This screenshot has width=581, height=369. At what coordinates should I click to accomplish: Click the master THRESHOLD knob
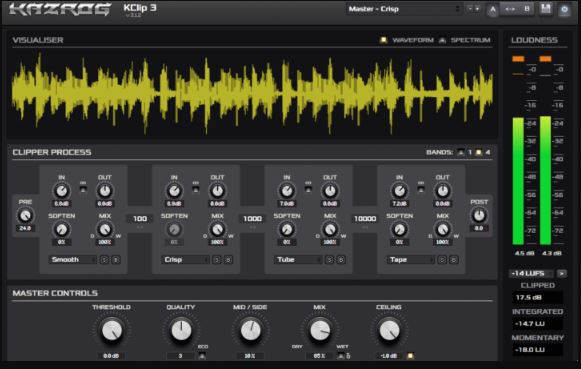point(112,330)
